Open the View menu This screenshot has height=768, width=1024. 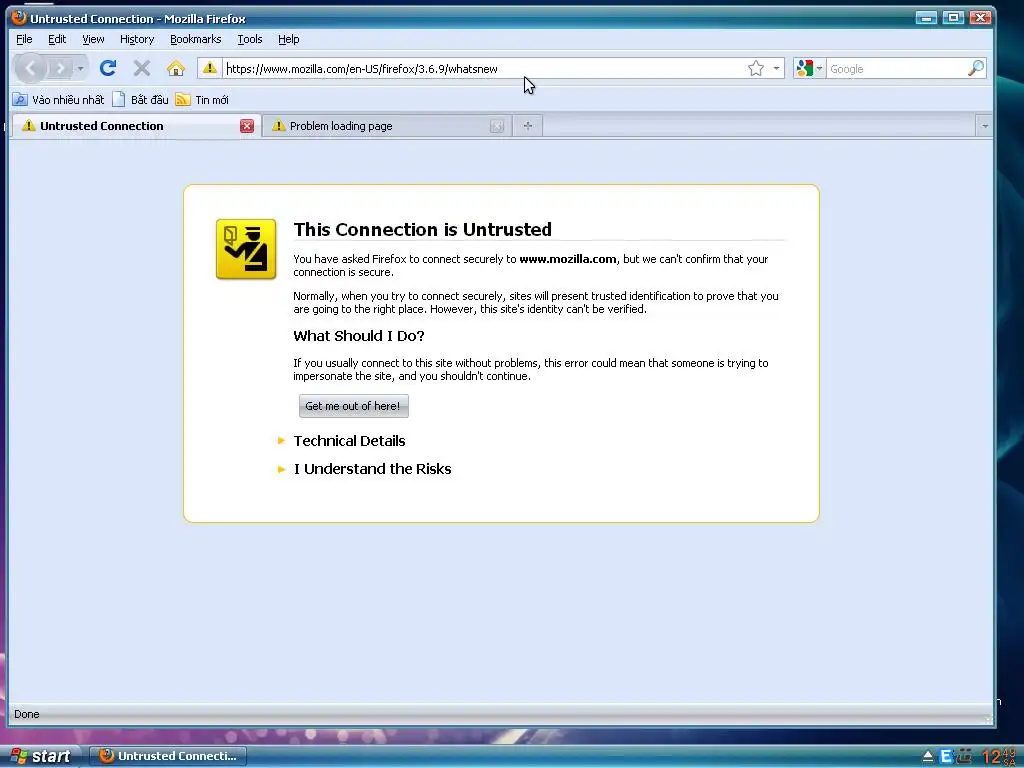93,39
